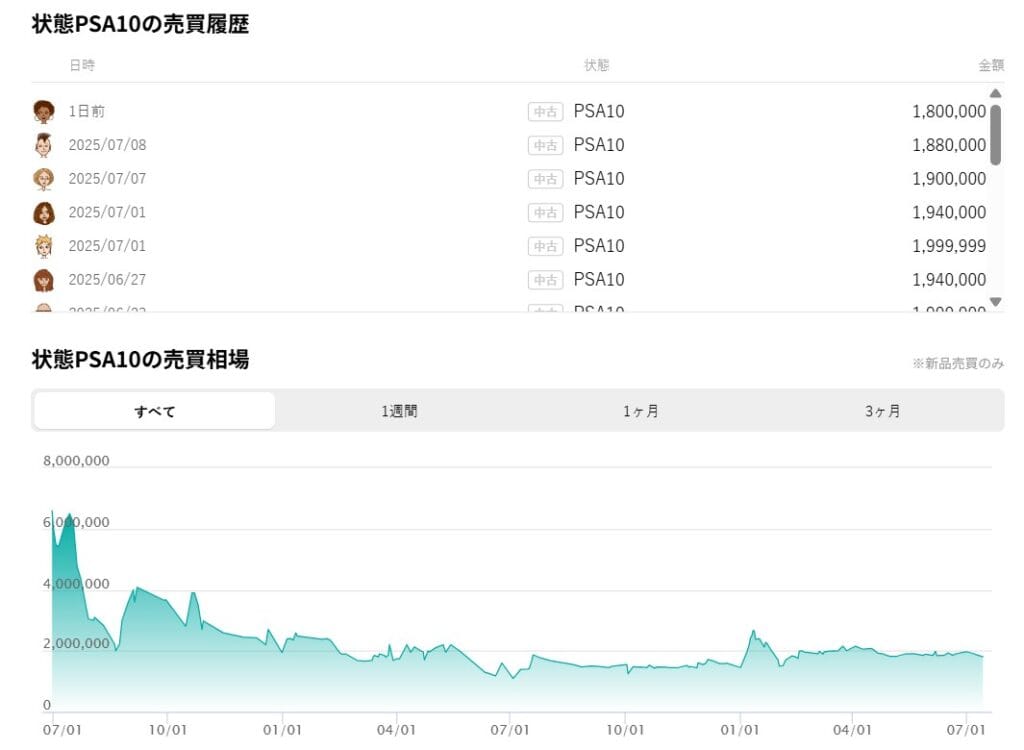
Task: Click PSA10 label in the 1,800,000 row
Action: point(599,112)
